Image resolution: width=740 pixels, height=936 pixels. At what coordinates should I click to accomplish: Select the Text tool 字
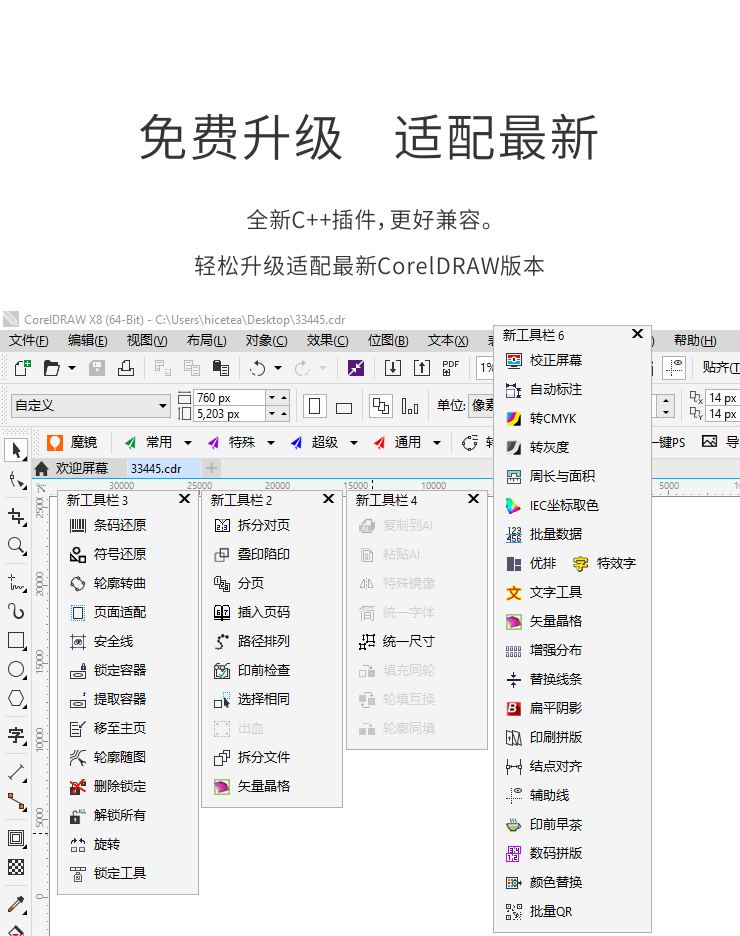pyautogui.click(x=16, y=735)
